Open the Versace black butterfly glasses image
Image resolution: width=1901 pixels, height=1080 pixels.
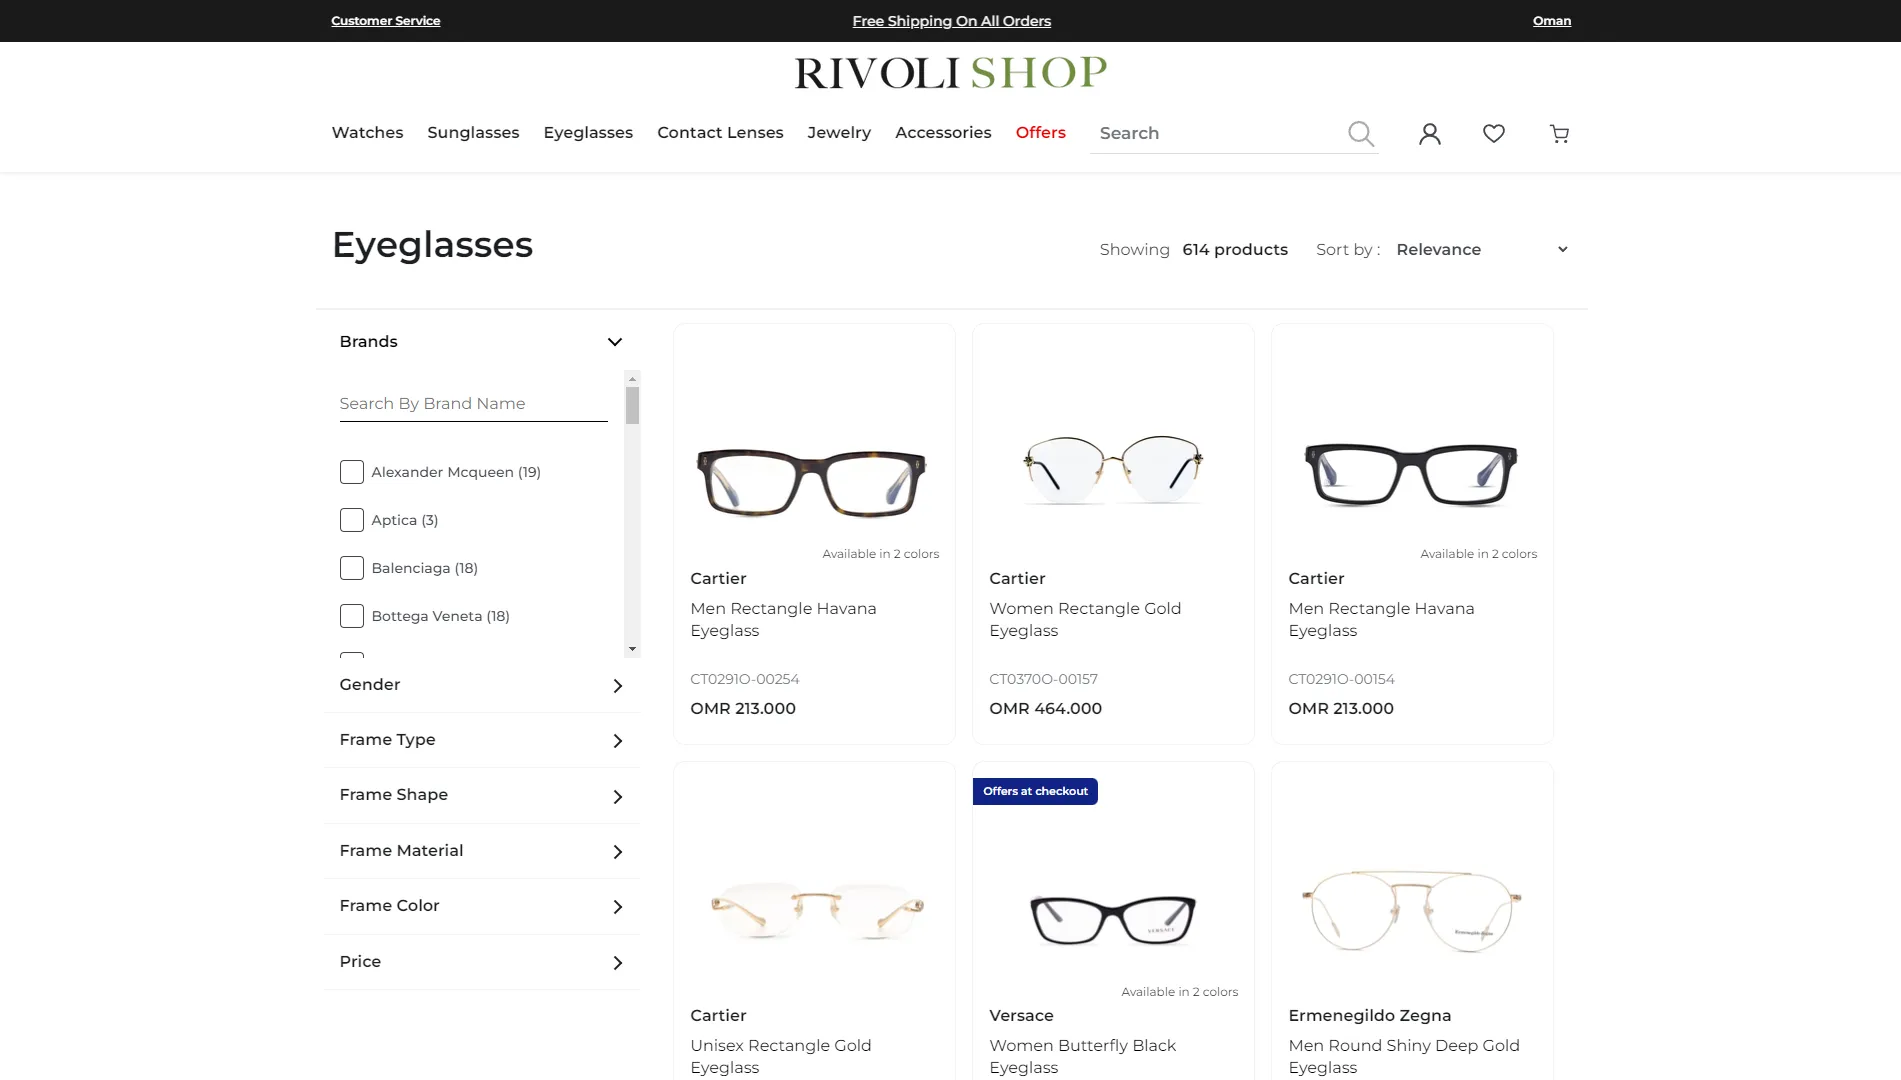(1113, 920)
